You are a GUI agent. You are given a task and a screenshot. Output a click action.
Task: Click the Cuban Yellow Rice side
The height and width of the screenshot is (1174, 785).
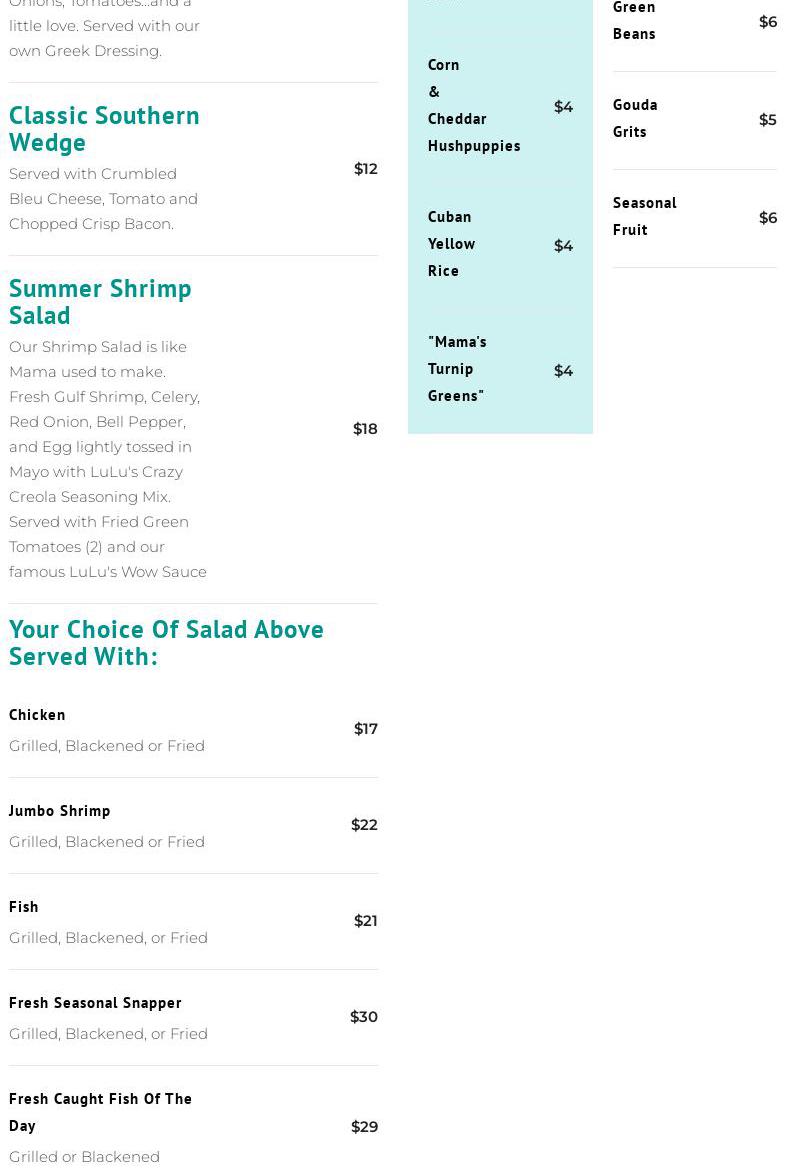coord(451,243)
